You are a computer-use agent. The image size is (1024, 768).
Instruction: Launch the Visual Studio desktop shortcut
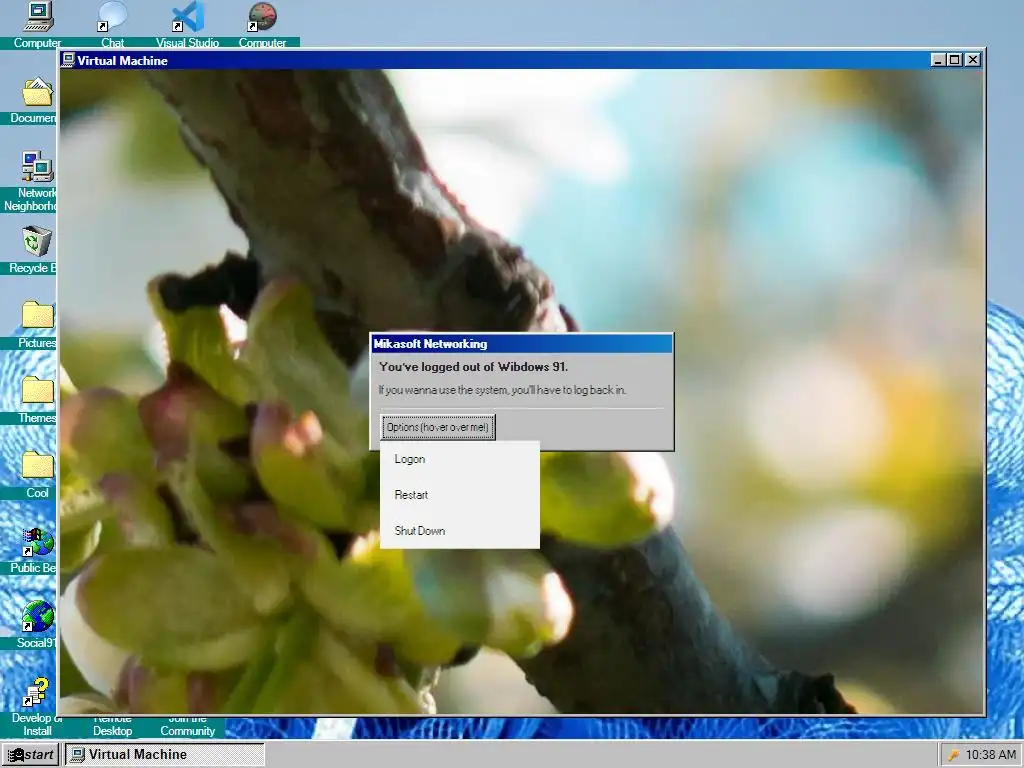click(x=187, y=17)
